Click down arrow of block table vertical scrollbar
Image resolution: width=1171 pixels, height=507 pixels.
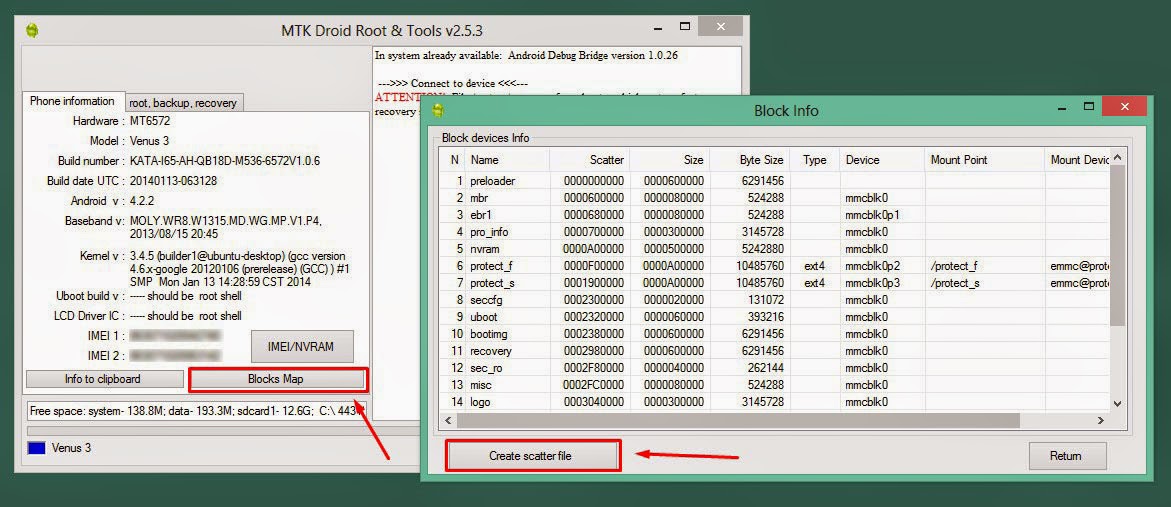(x=1117, y=403)
